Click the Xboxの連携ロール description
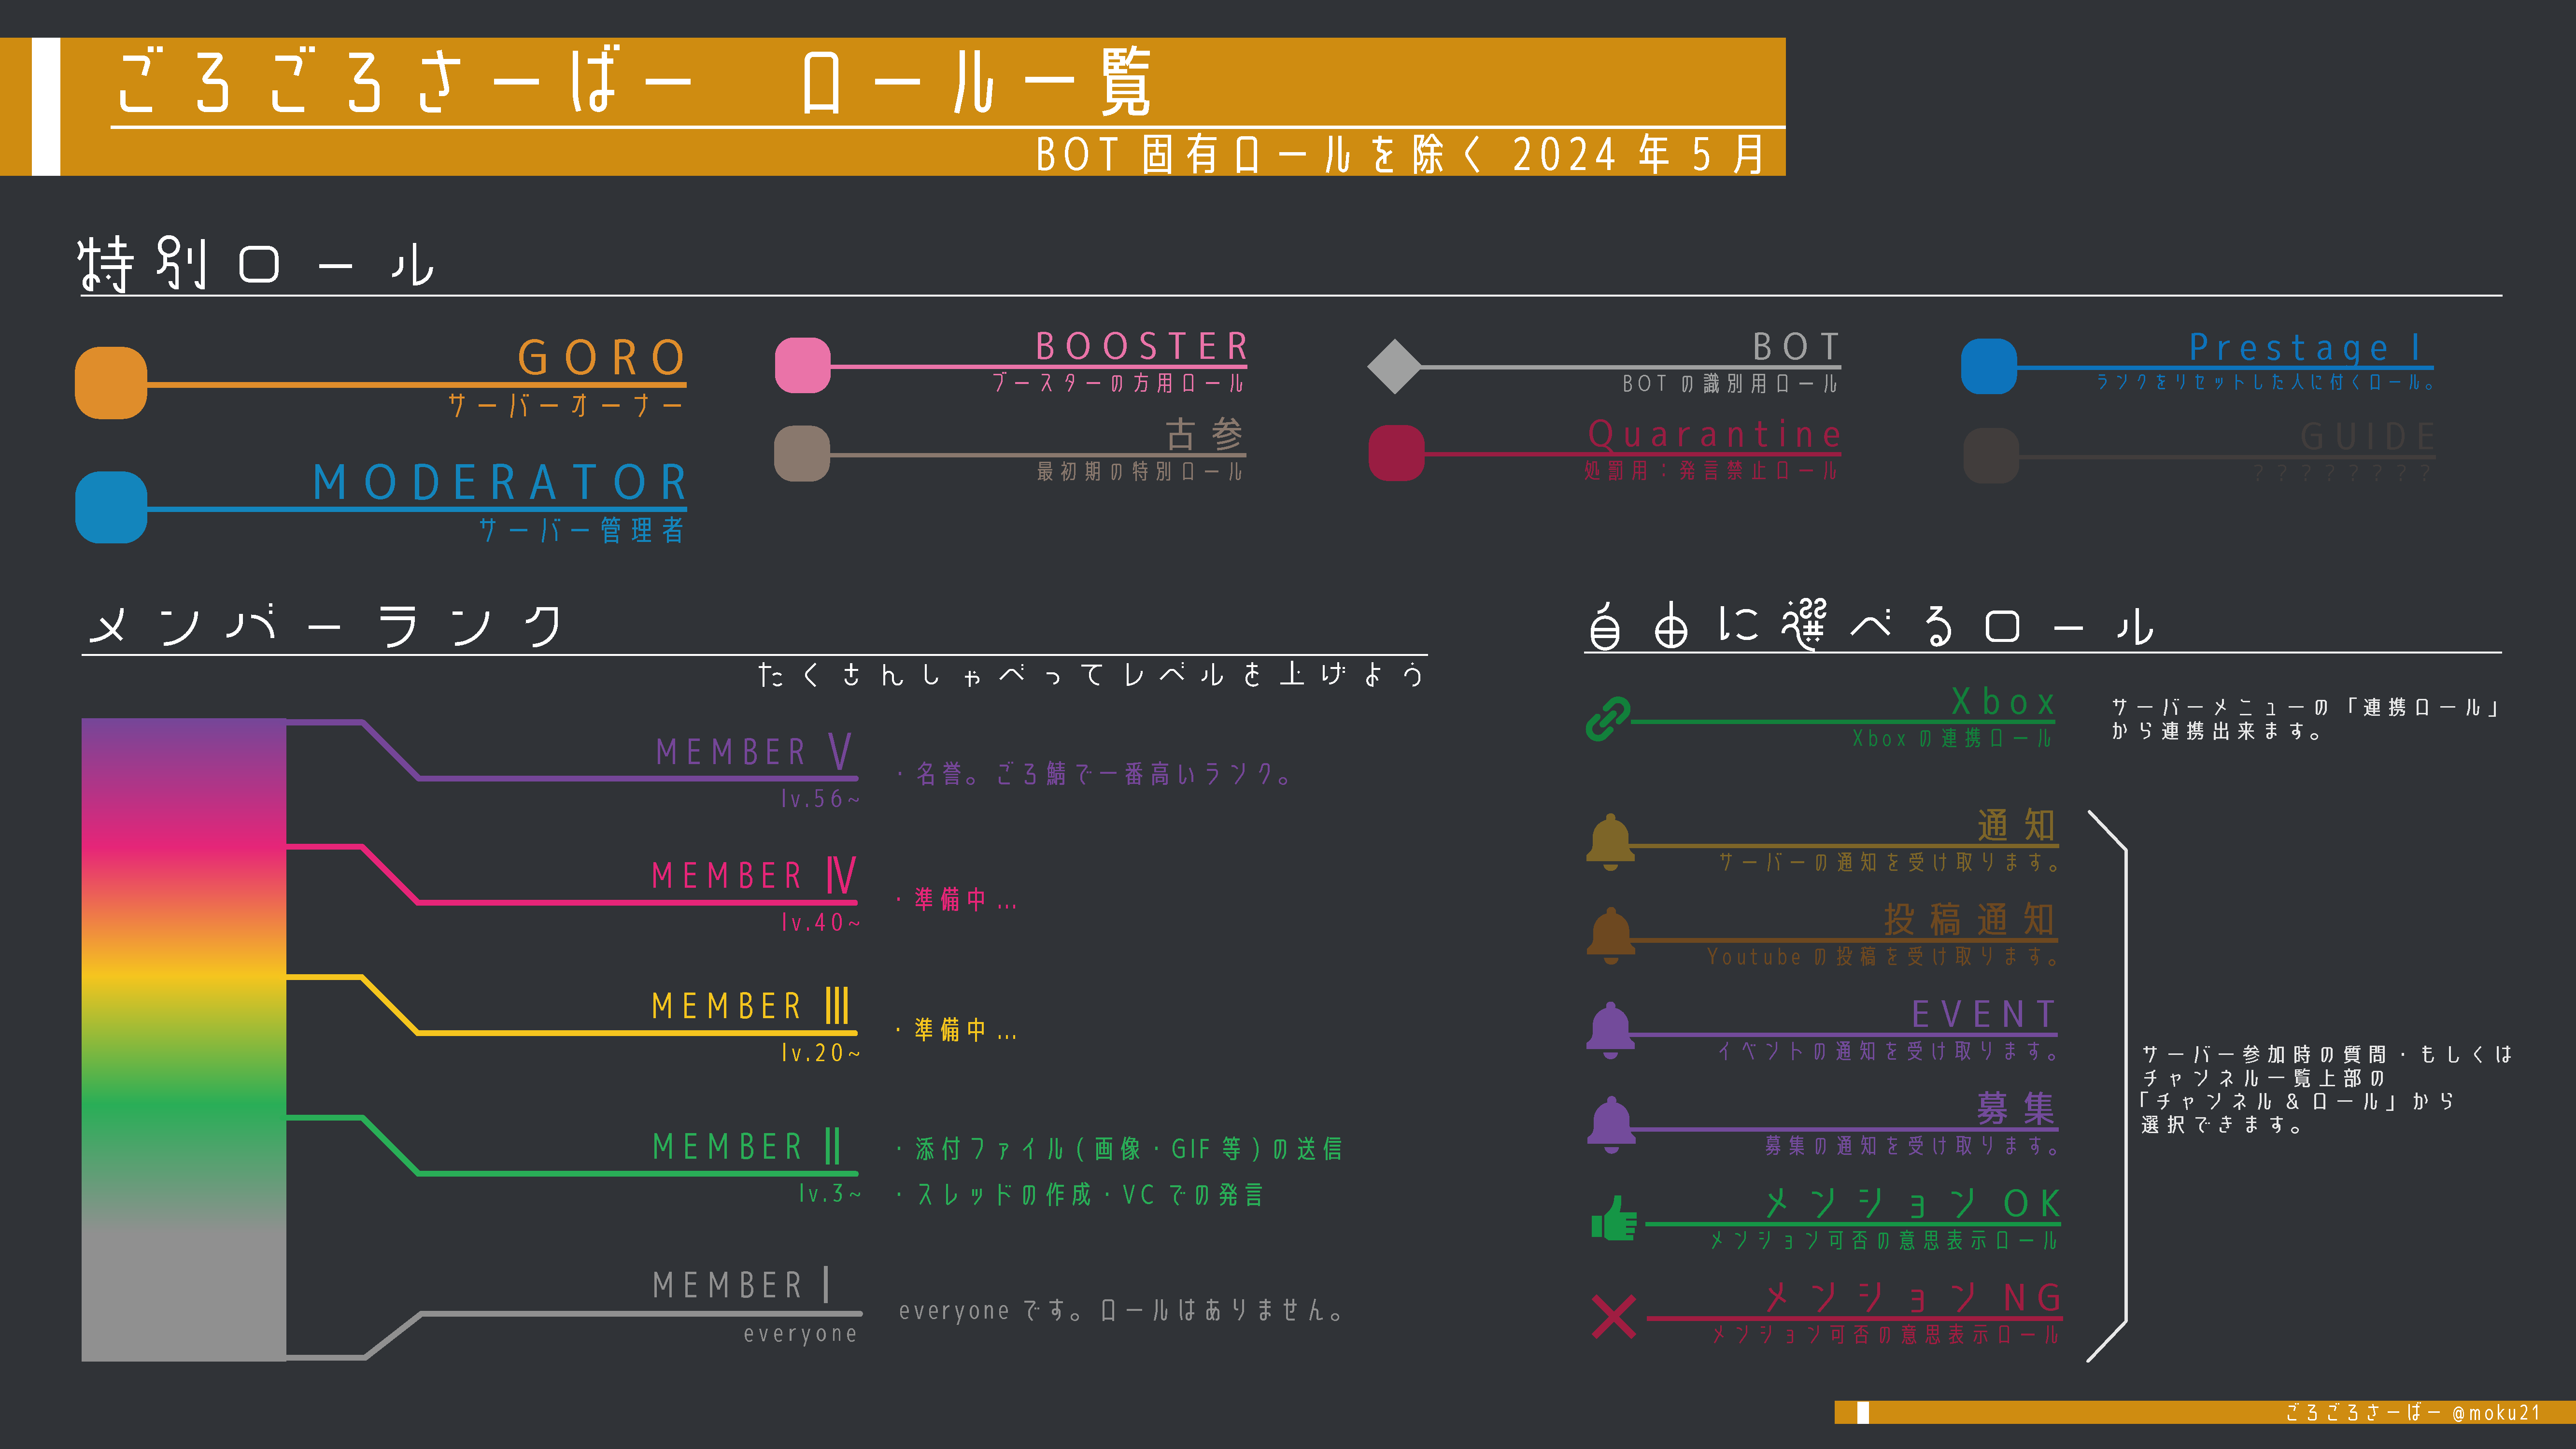Image resolution: width=2576 pixels, height=1449 pixels. click(x=1952, y=739)
